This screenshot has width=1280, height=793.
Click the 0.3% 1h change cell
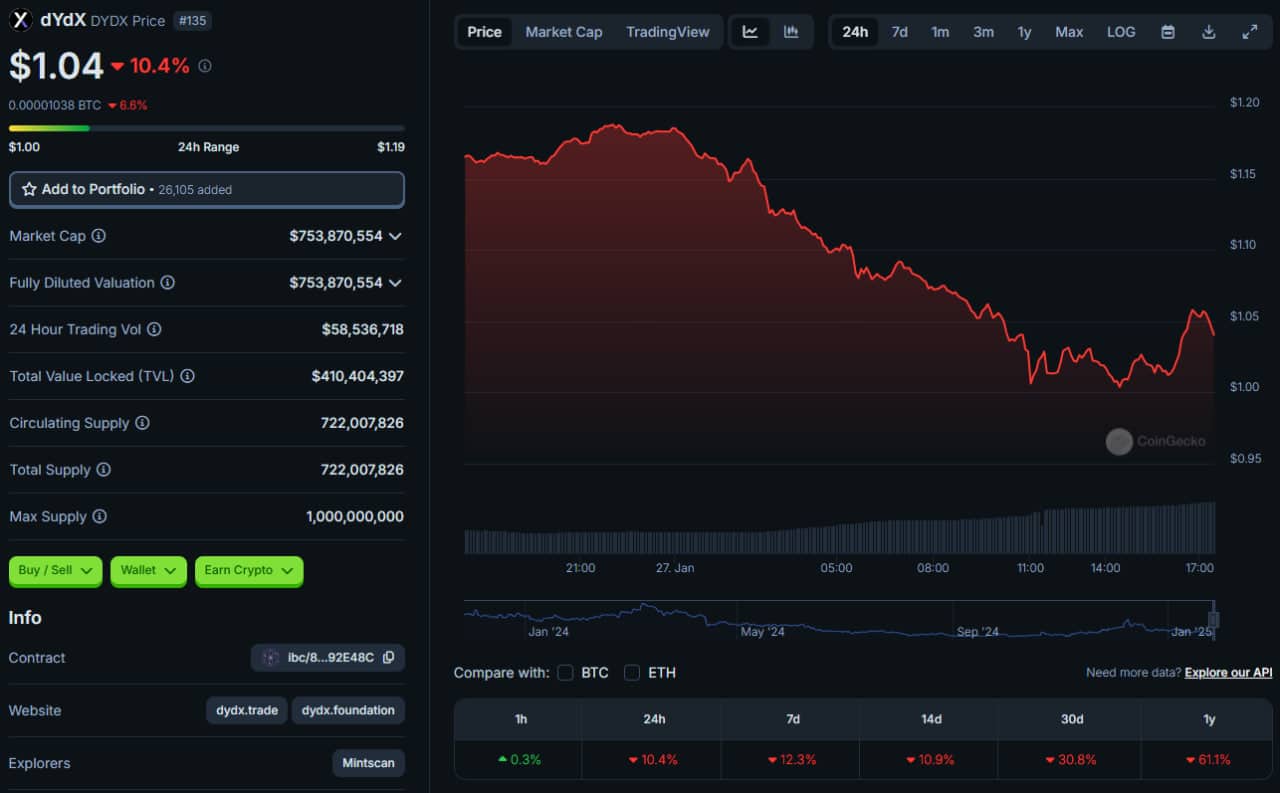coord(518,759)
